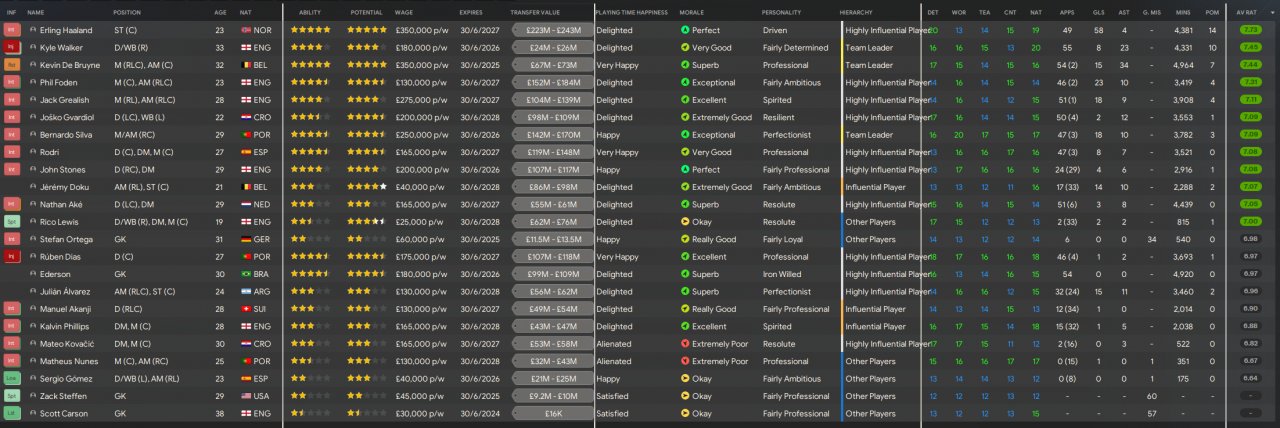Open Nathan Aké's player profile

62,204
